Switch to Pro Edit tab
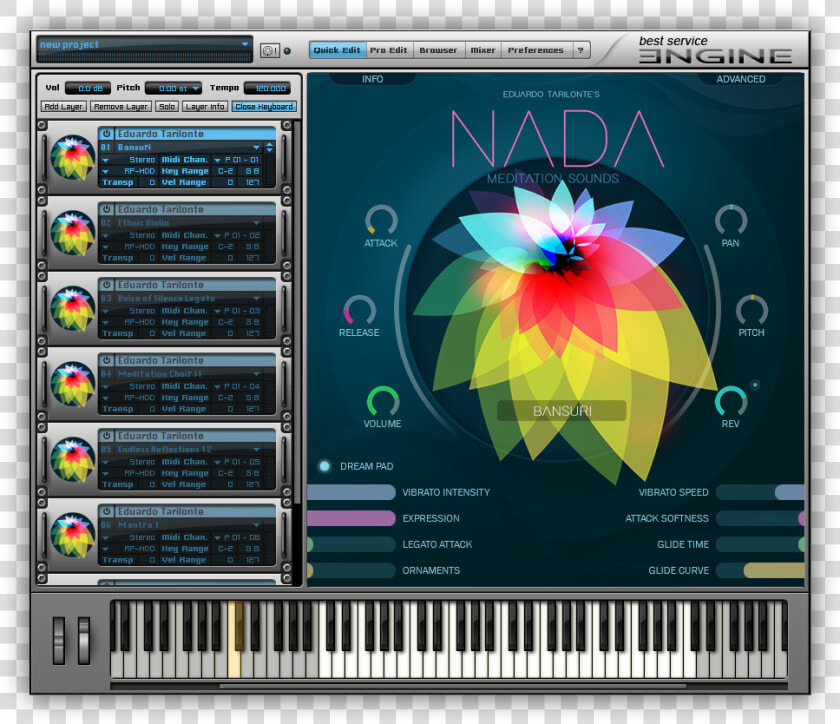This screenshot has width=840, height=724. 389,50
